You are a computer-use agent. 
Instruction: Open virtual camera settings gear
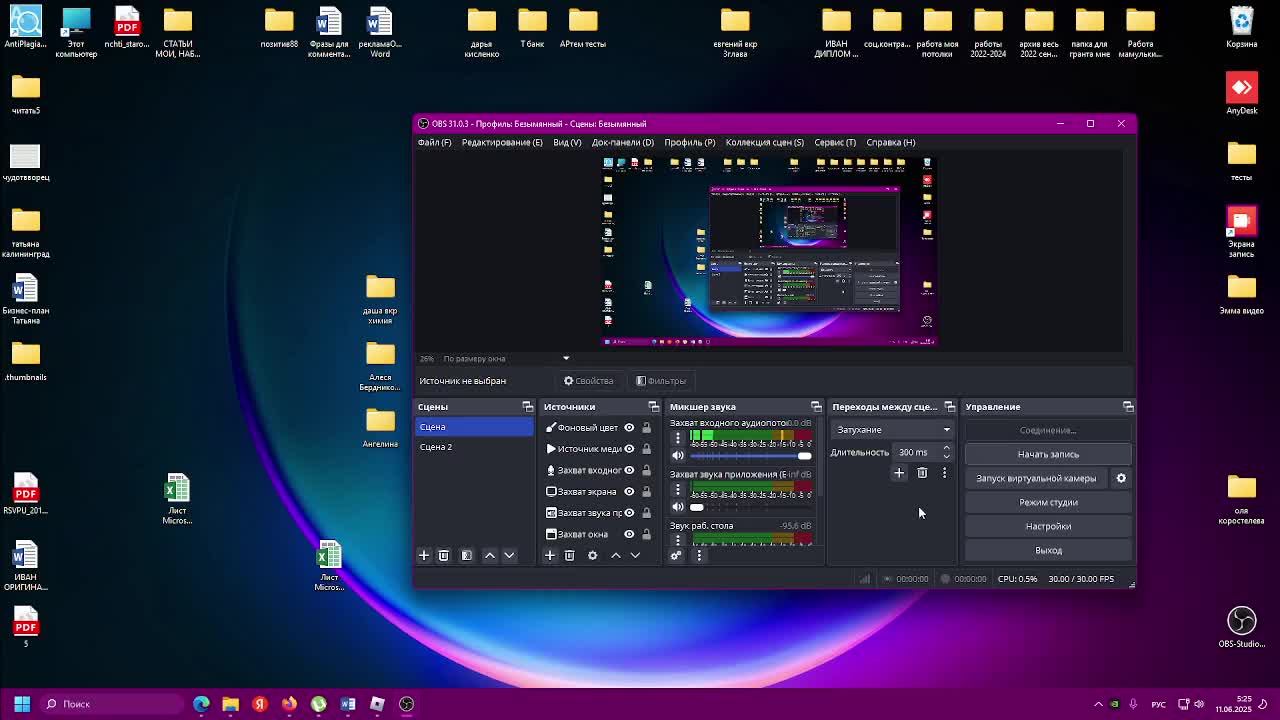(1121, 478)
